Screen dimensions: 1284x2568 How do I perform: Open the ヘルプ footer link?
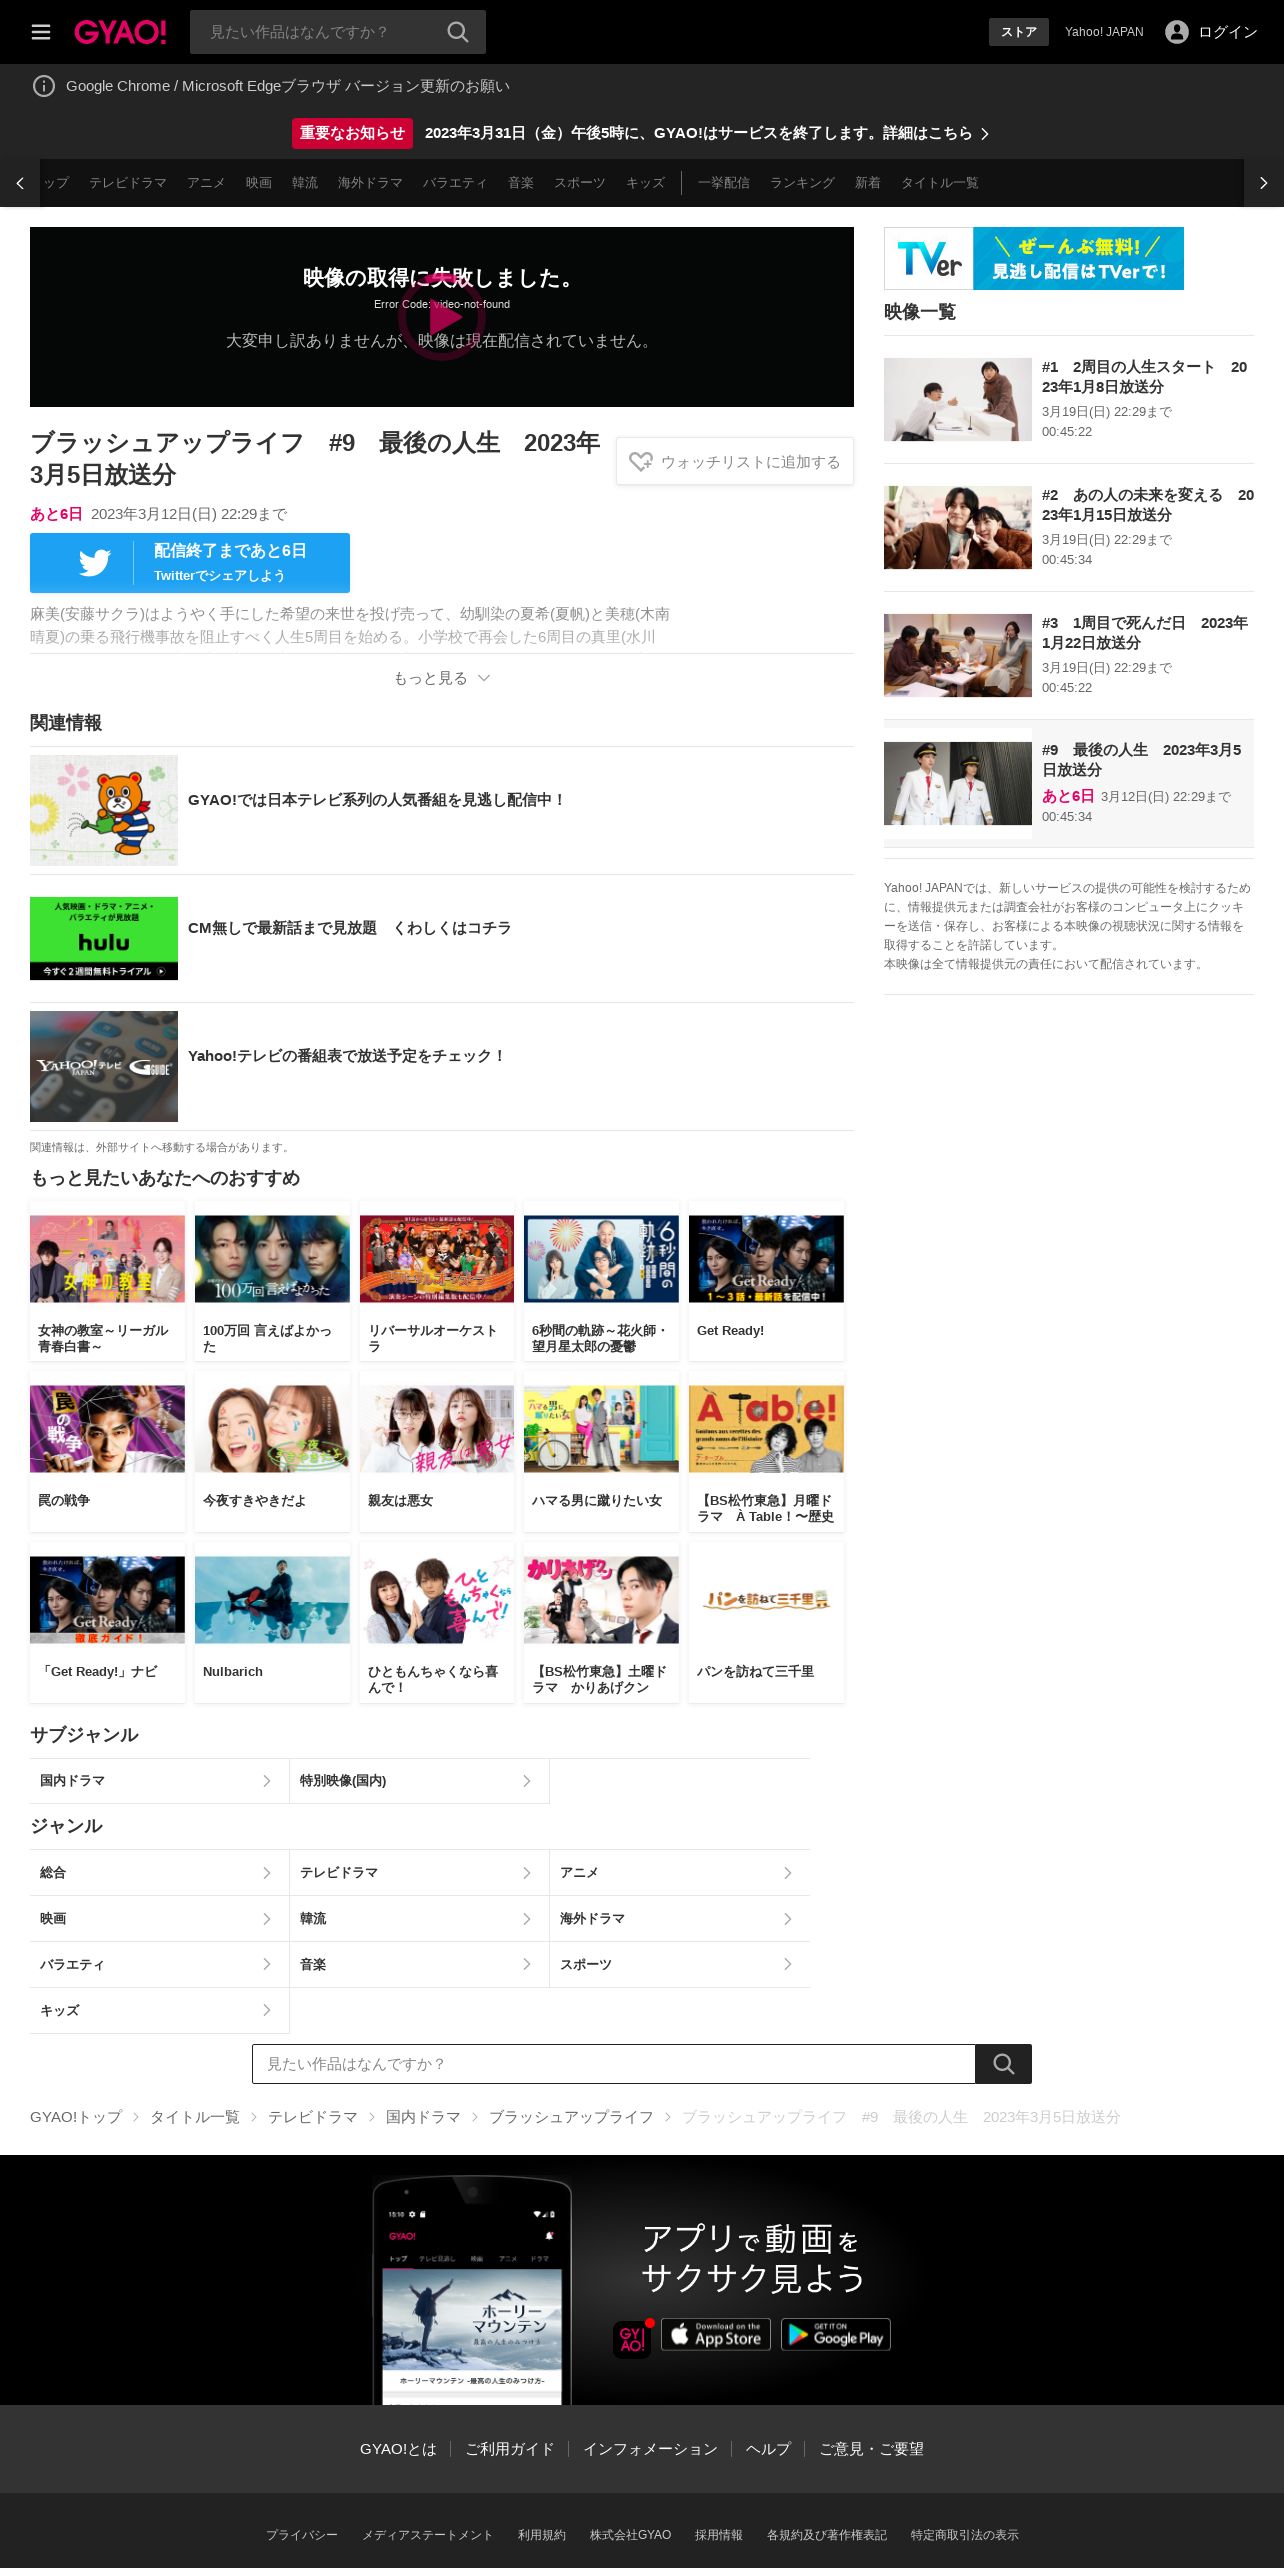(768, 2449)
